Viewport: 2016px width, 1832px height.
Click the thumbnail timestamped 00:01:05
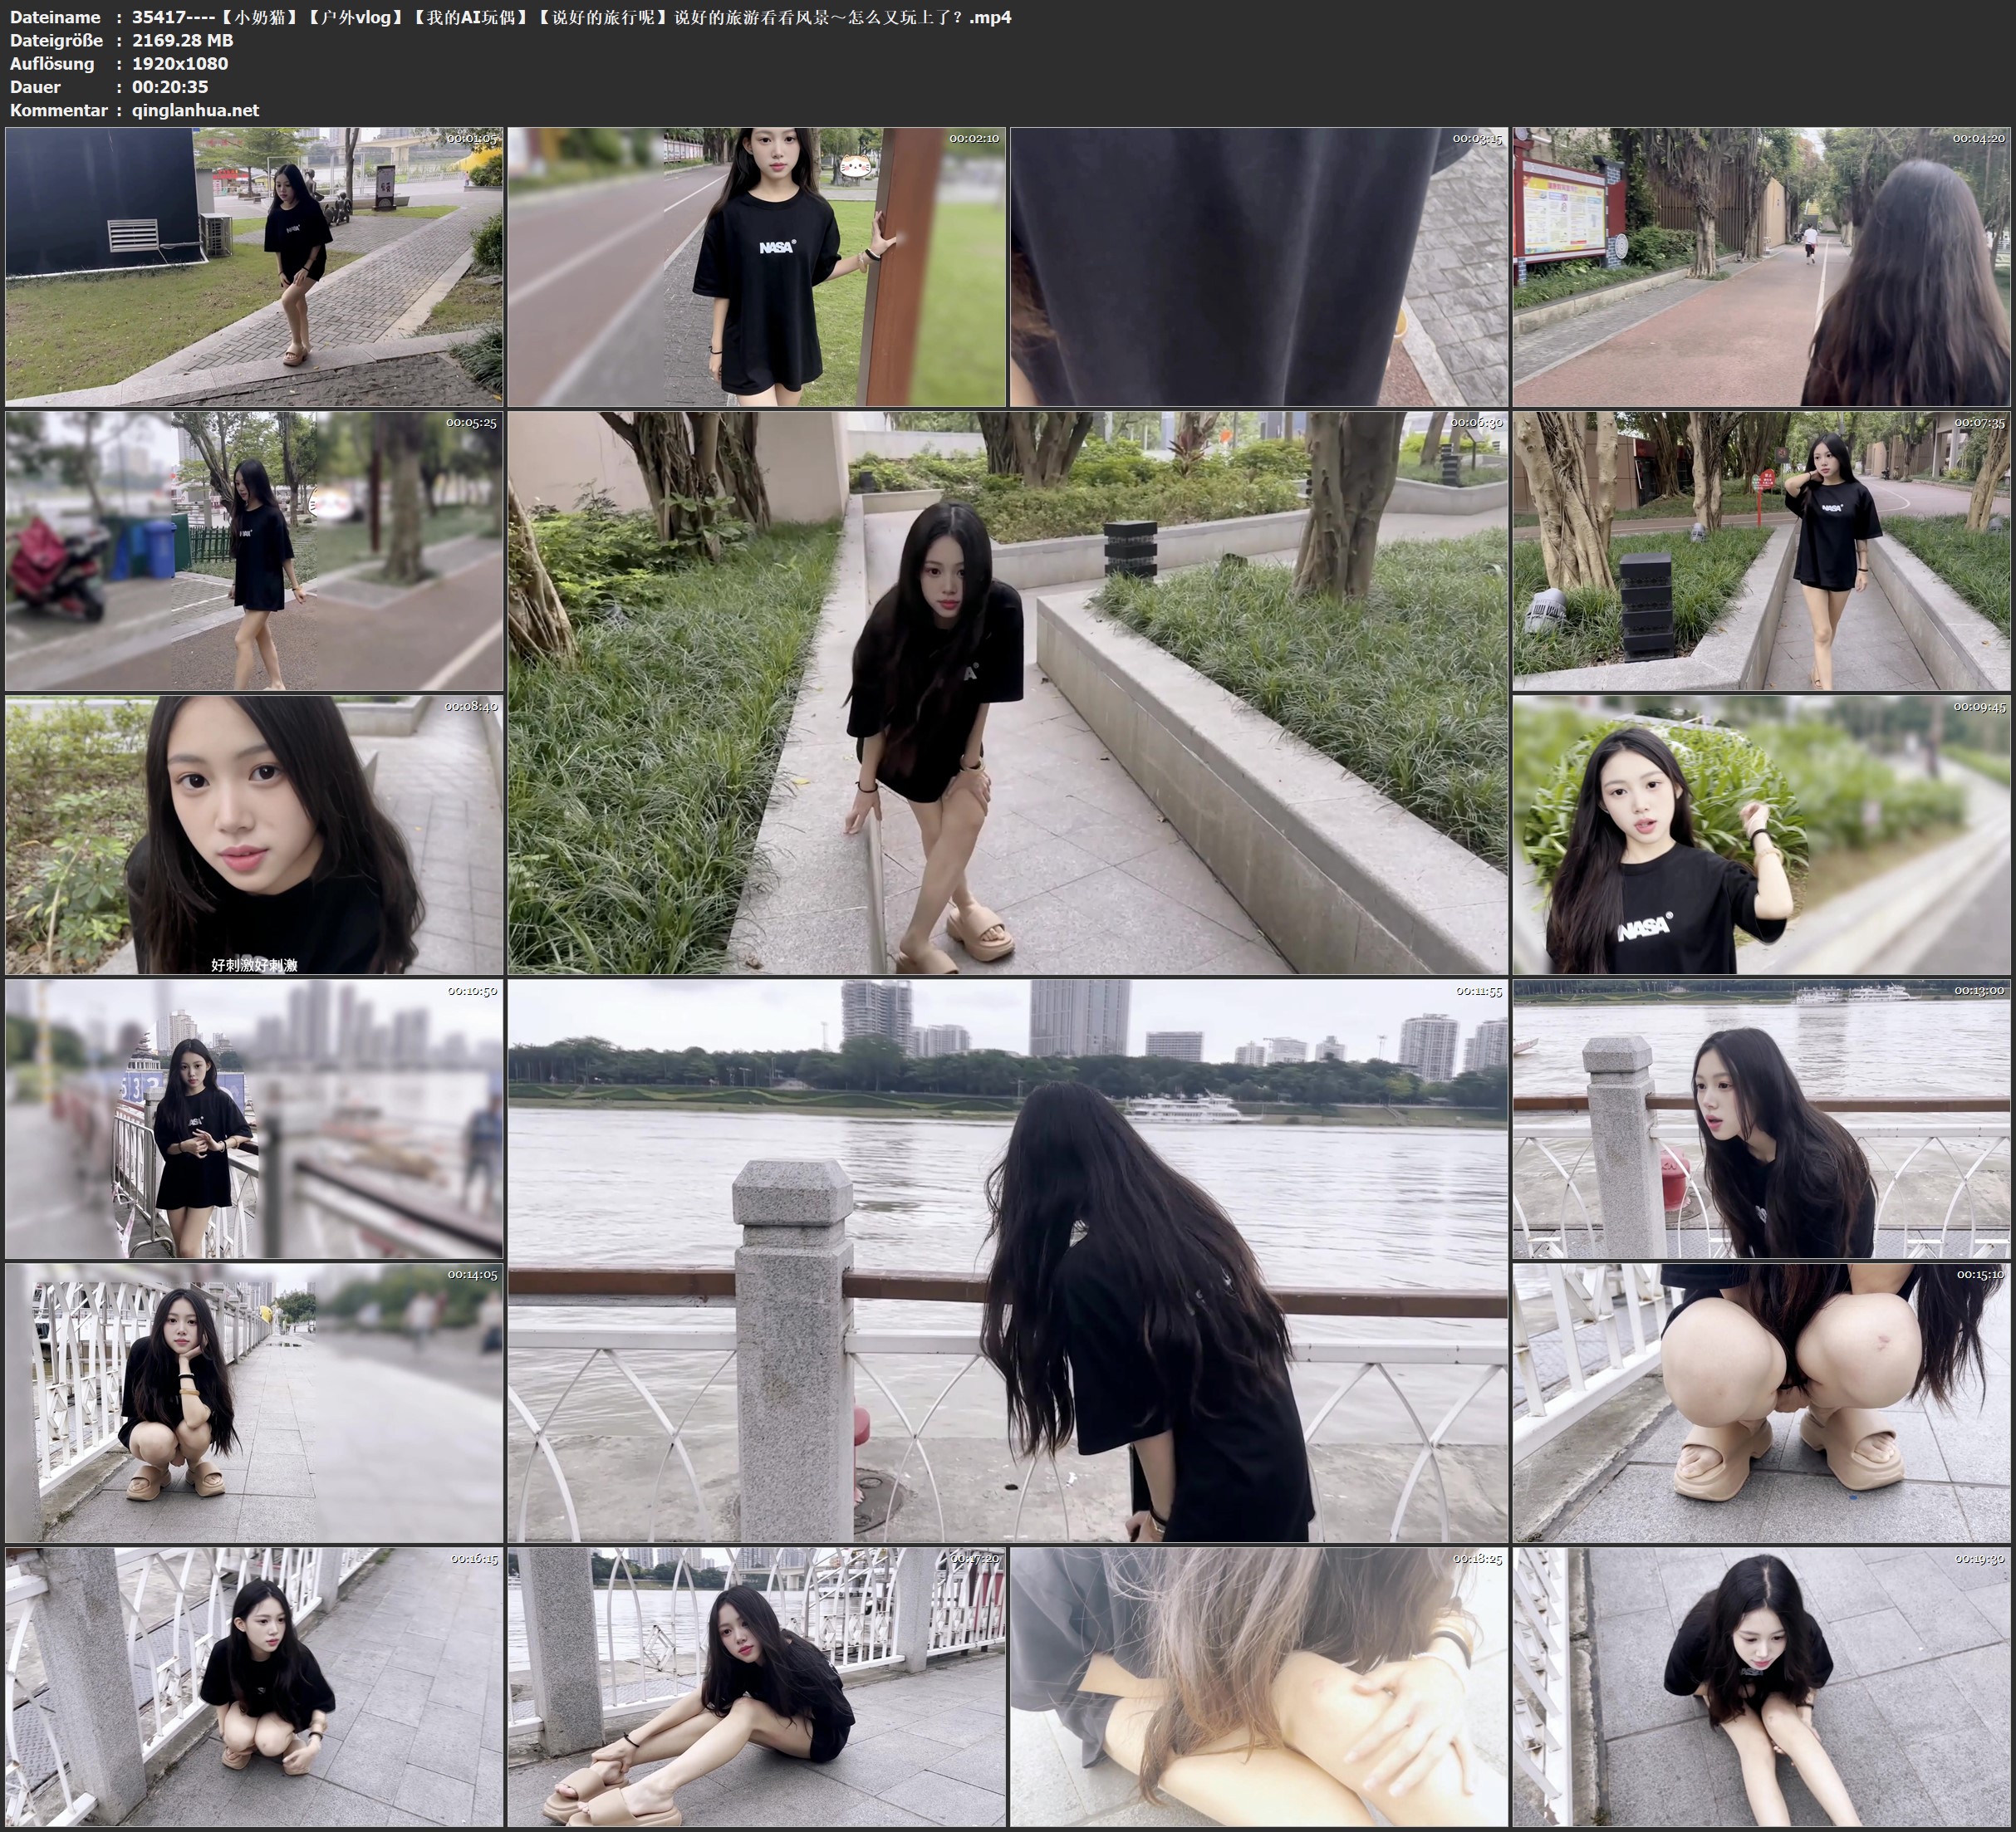tap(254, 266)
